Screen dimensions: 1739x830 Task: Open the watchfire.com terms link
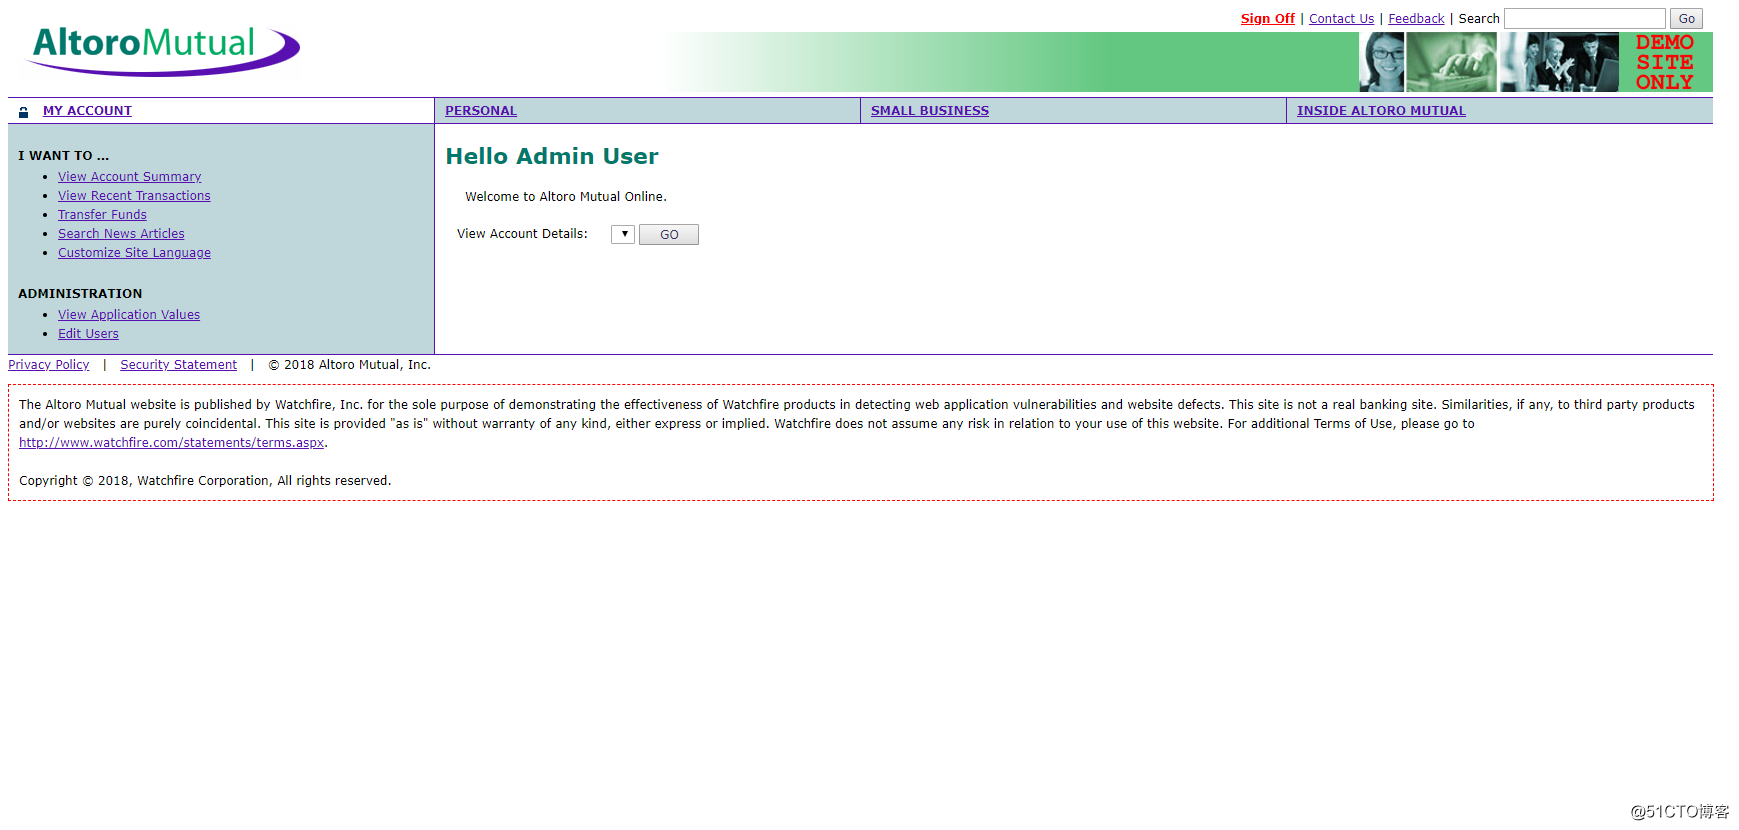point(172,443)
